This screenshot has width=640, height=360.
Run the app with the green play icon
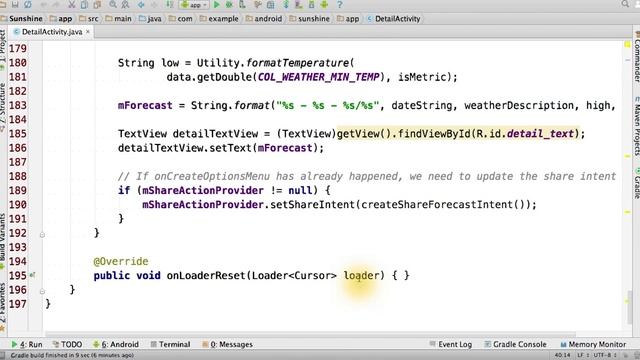[x=217, y=4]
